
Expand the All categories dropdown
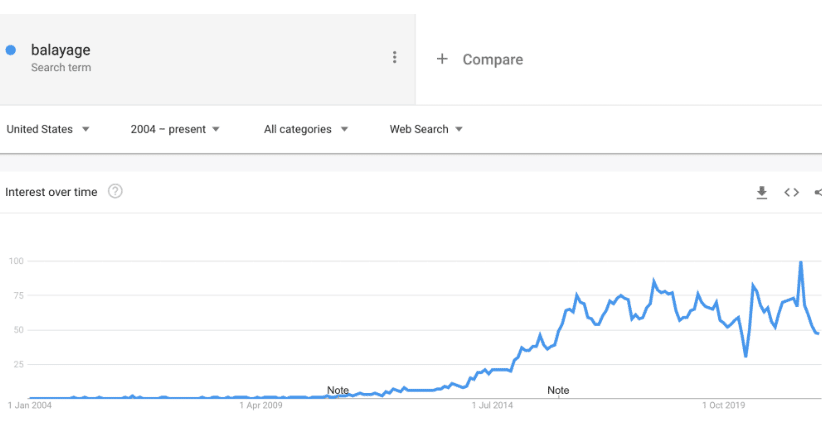coord(306,129)
